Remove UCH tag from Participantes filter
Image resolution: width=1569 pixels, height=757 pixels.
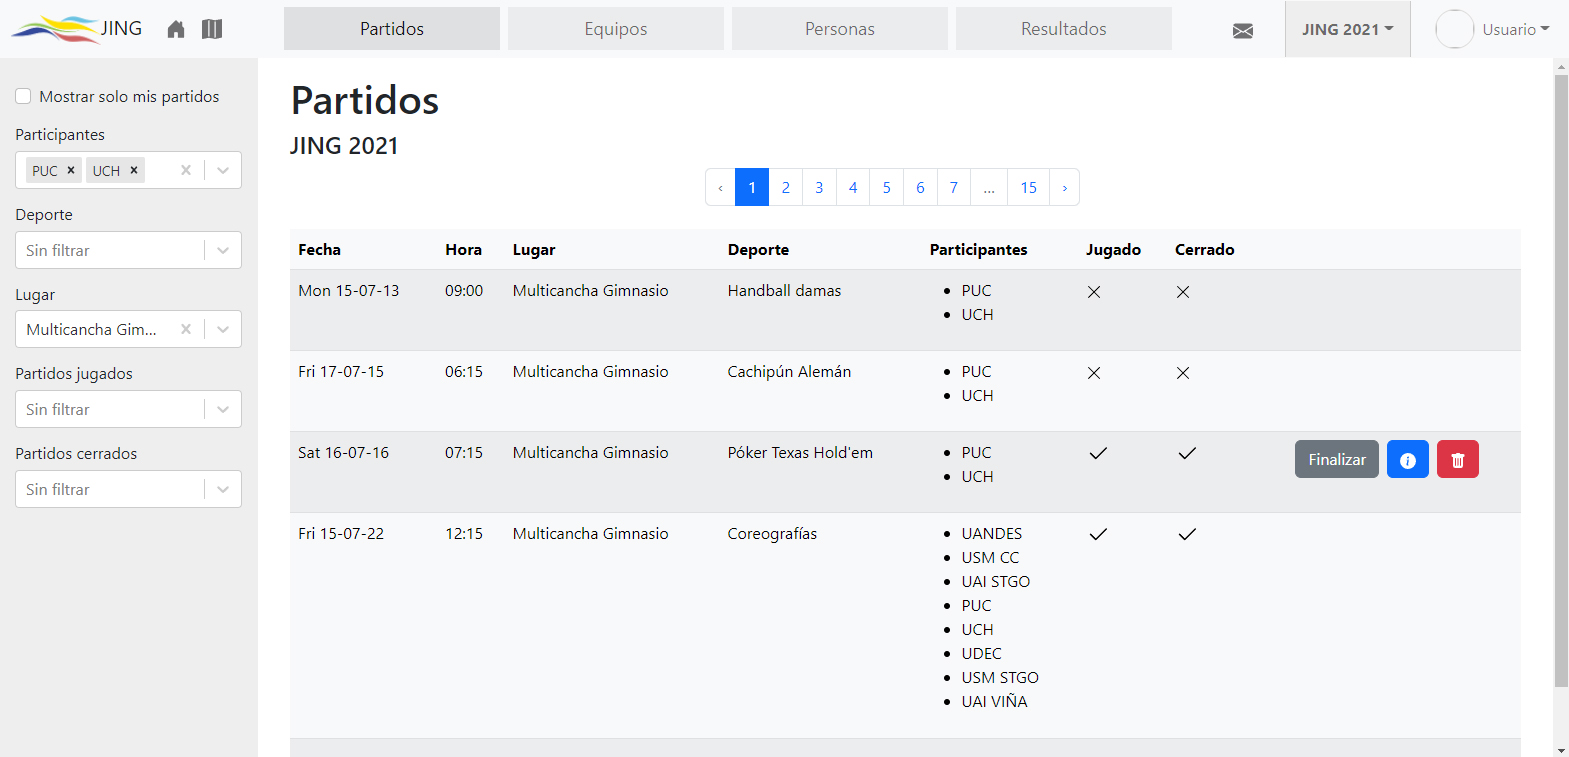pyautogui.click(x=134, y=170)
